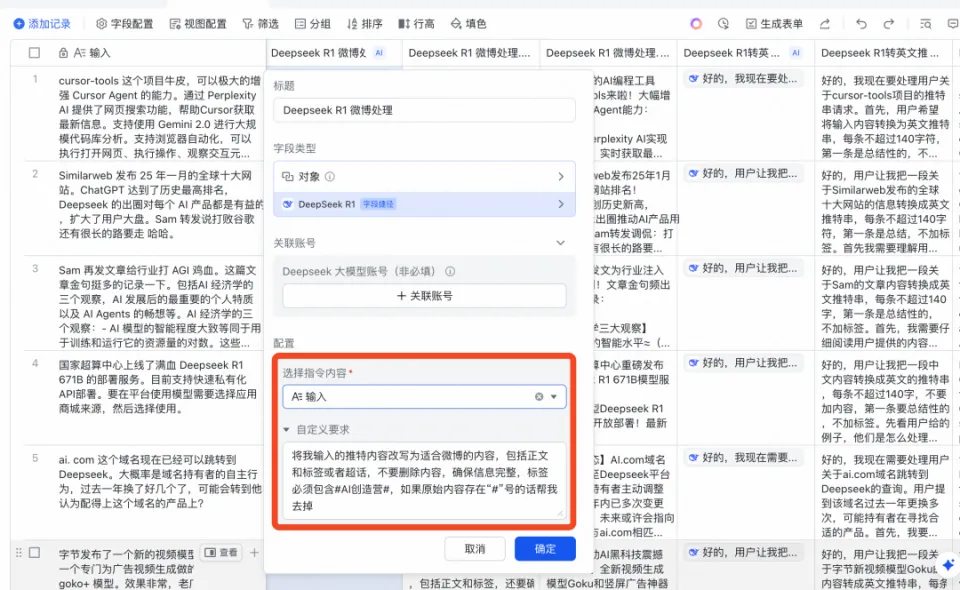Click the row drag handle beside 字节发布了 row
Image resolution: width=960 pixels, height=590 pixels.
[19, 553]
